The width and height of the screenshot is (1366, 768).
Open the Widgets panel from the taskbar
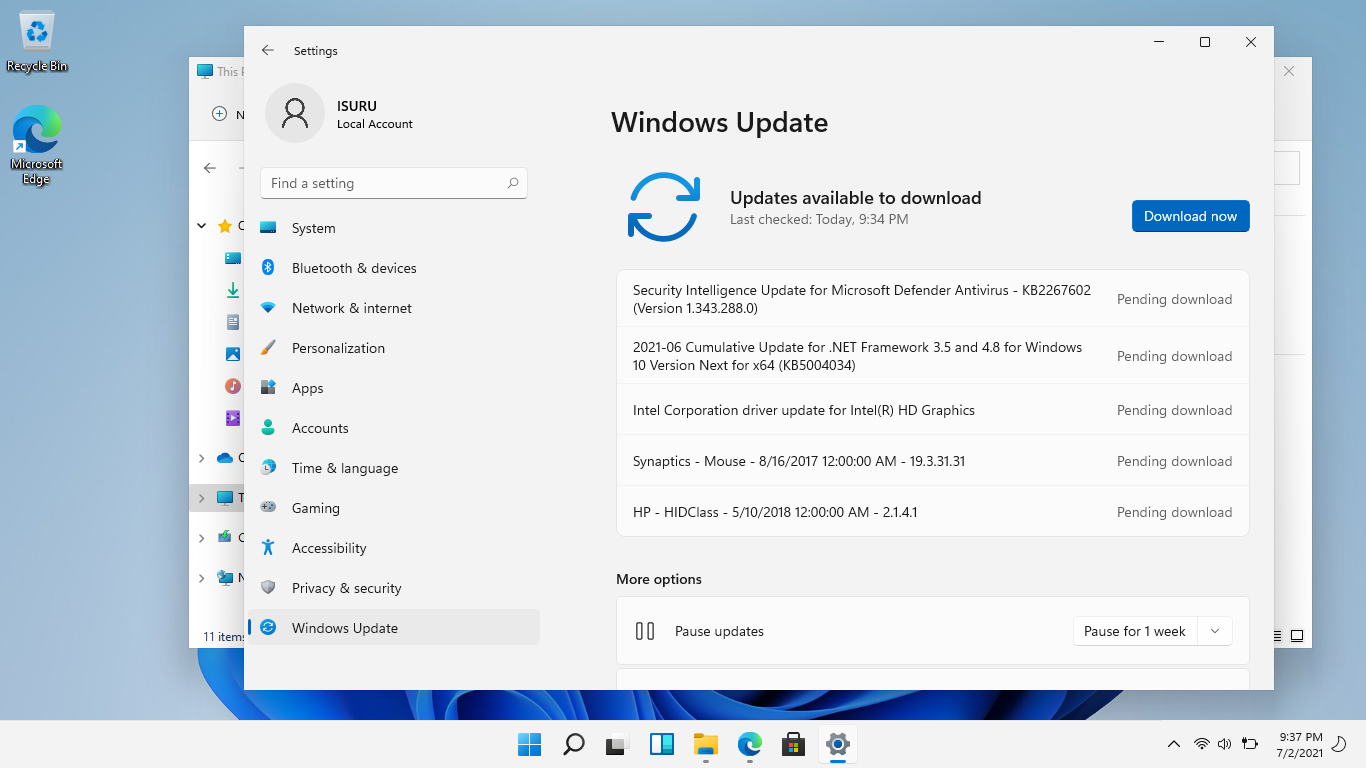[x=661, y=744]
